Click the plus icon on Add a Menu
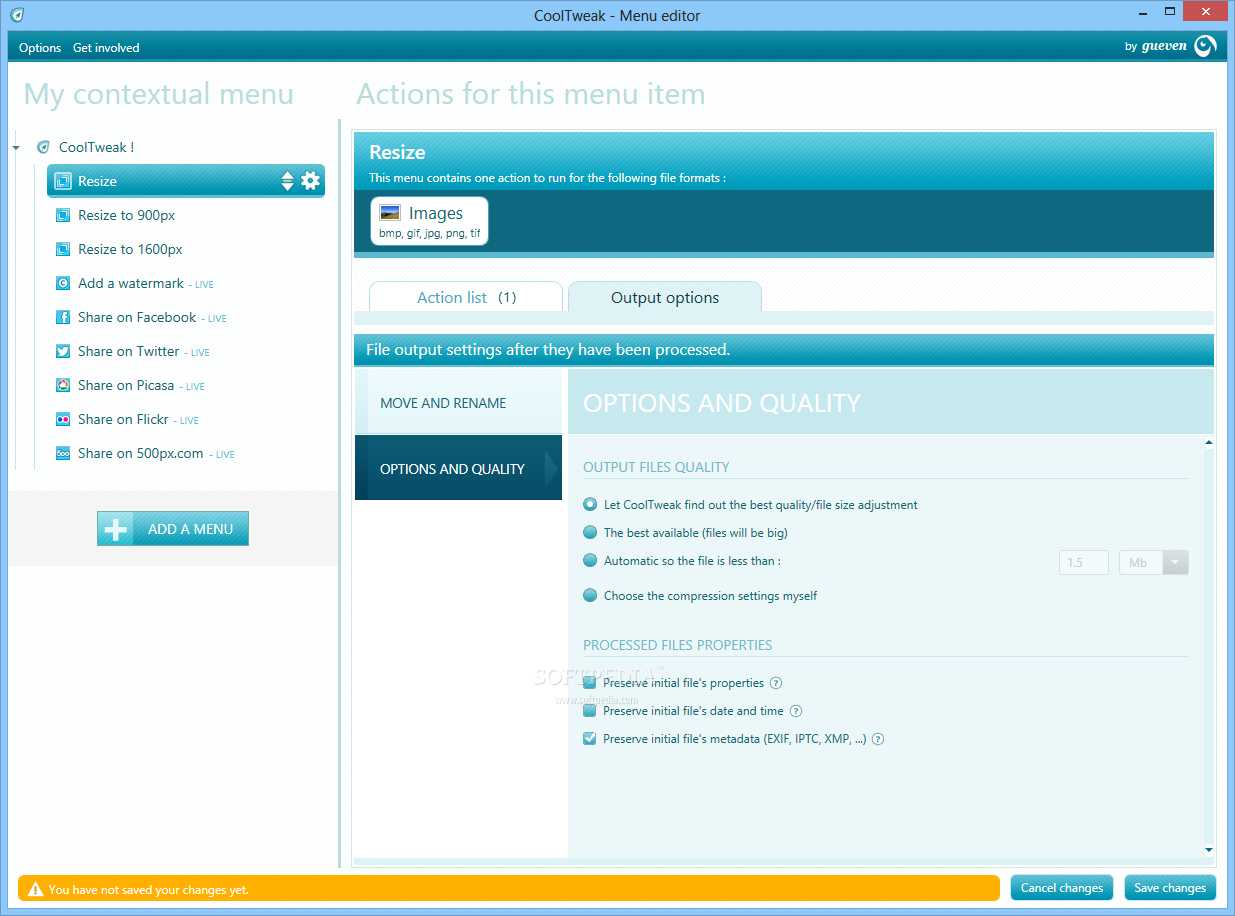1235x916 pixels. pyautogui.click(x=116, y=529)
